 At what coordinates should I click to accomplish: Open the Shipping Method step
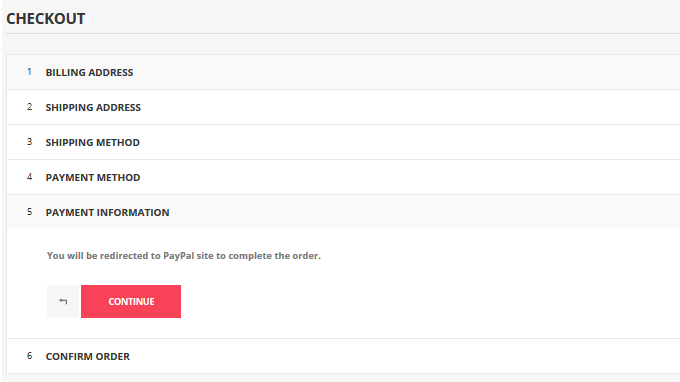(x=93, y=143)
